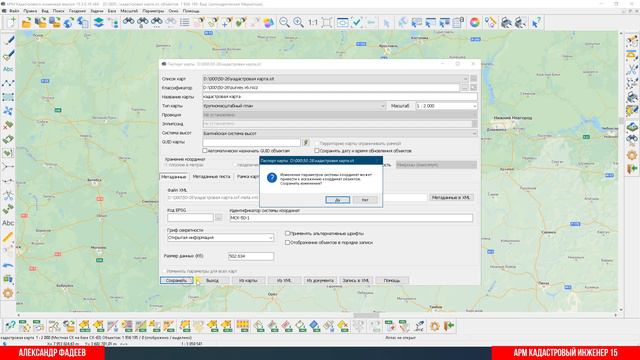Image resolution: width=640 pixels, height=360 pixels.
Task: Switch to the Метаданные листа tab
Action: coord(211,177)
